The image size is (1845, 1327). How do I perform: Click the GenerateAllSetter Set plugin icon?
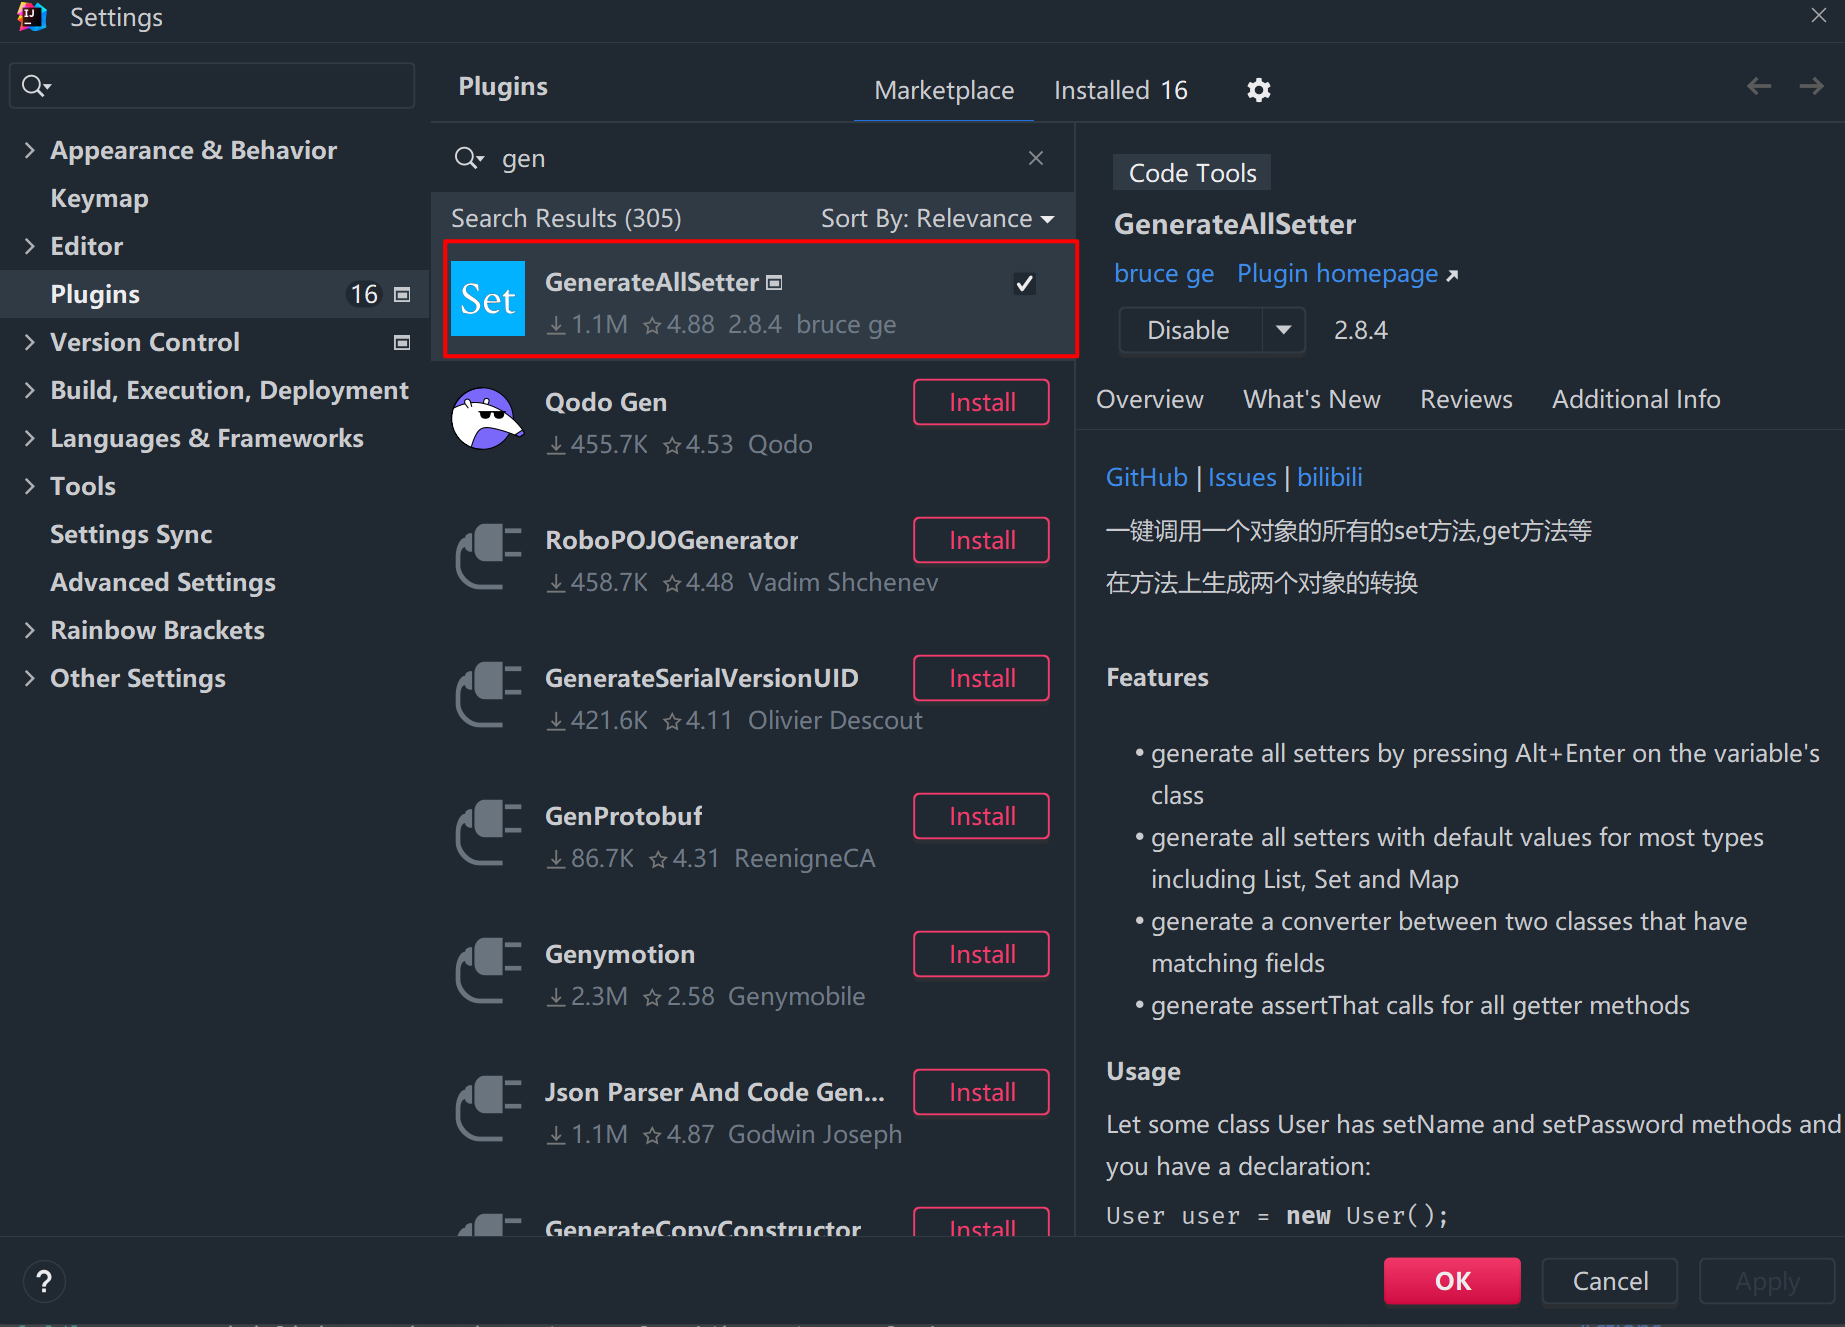(x=488, y=299)
